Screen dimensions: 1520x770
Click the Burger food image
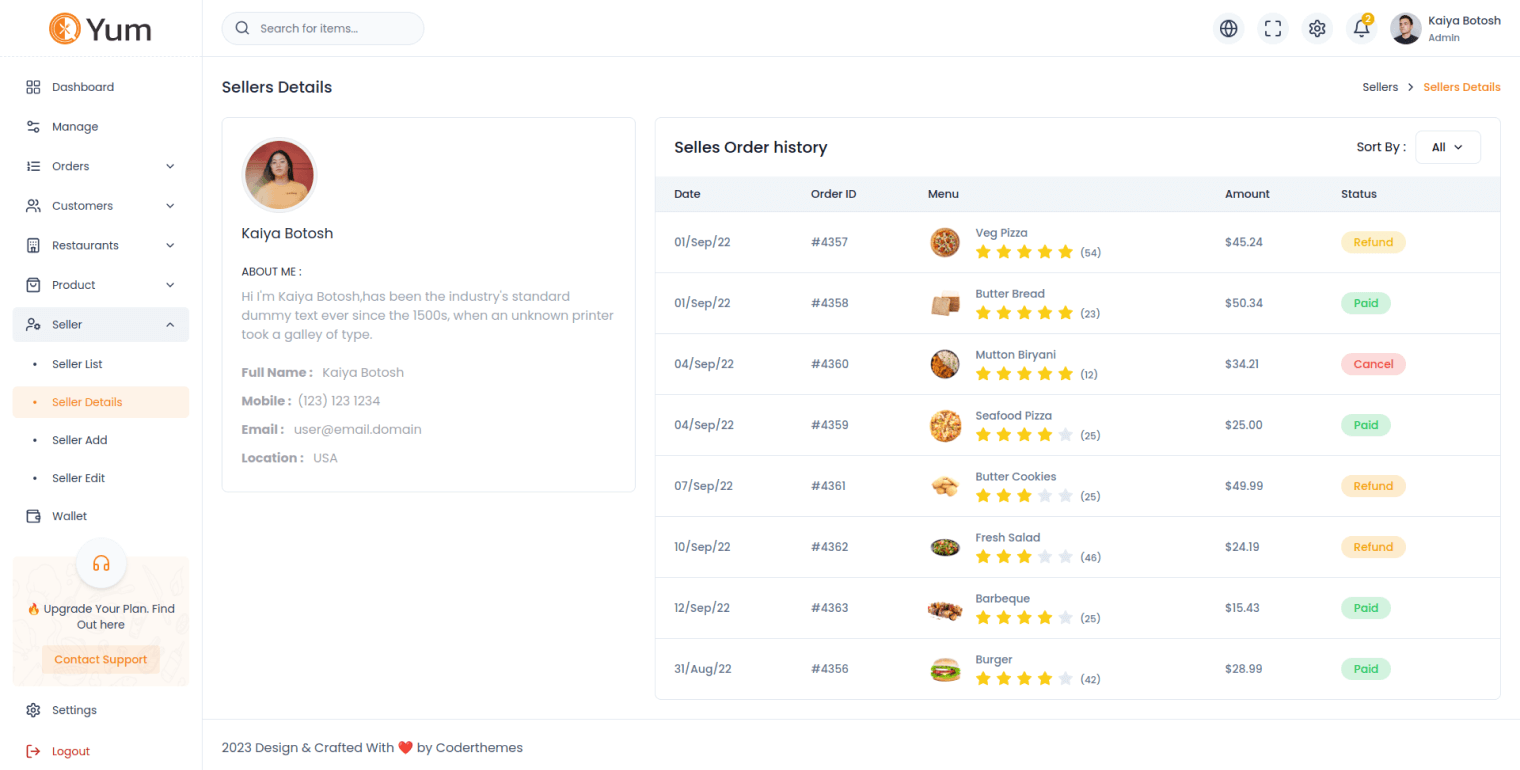[945, 669]
